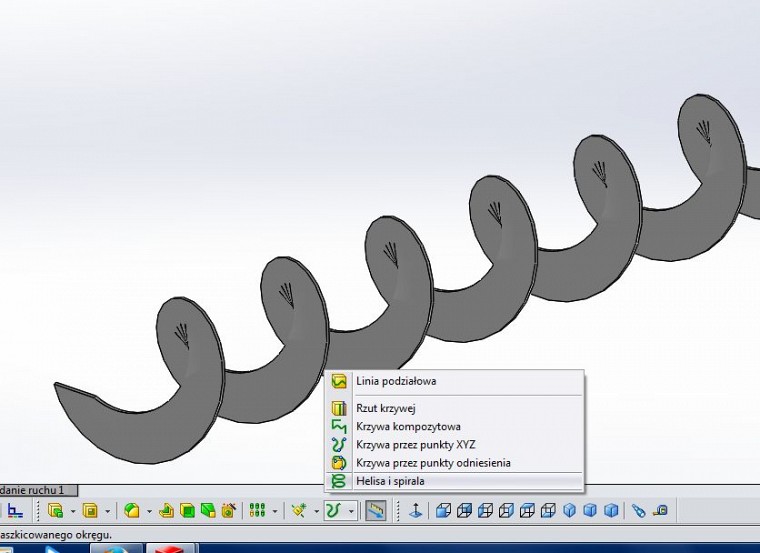Select the Draft feature icon
The width and height of the screenshot is (760, 553).
point(208,510)
